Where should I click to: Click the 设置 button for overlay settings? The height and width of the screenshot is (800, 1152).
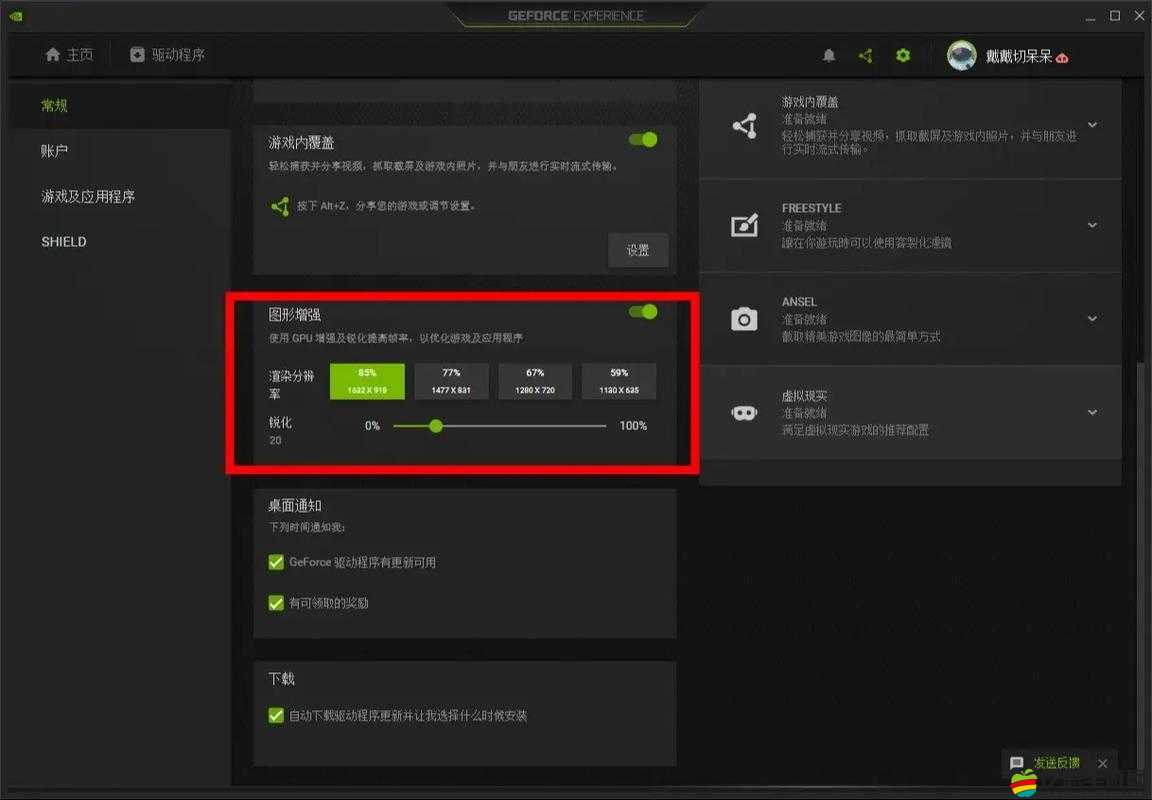[638, 250]
